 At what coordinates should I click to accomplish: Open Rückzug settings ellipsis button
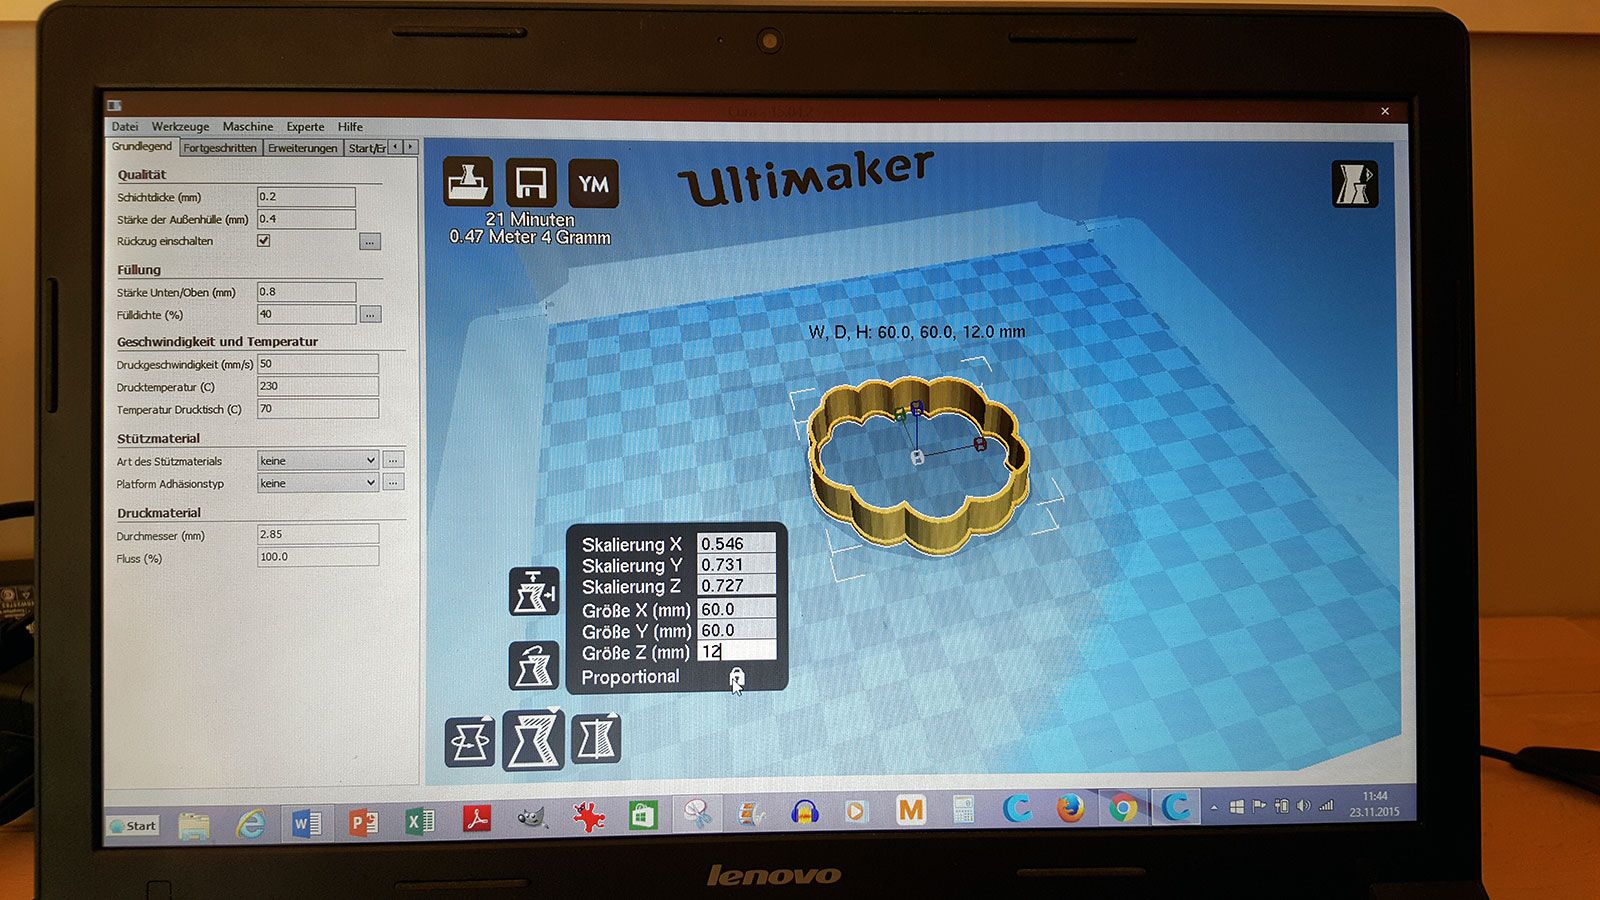(370, 242)
